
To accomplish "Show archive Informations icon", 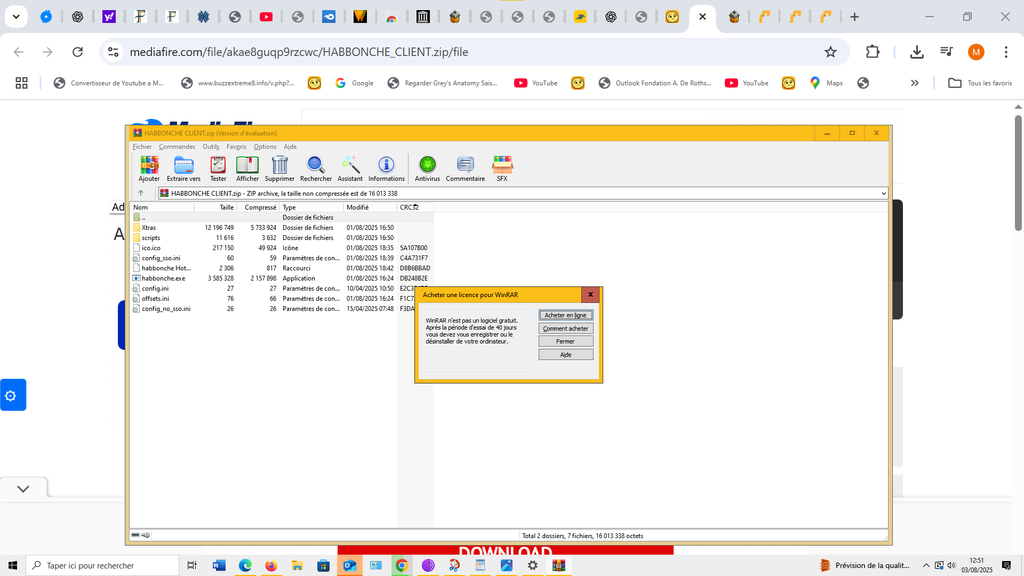I will point(386,167).
